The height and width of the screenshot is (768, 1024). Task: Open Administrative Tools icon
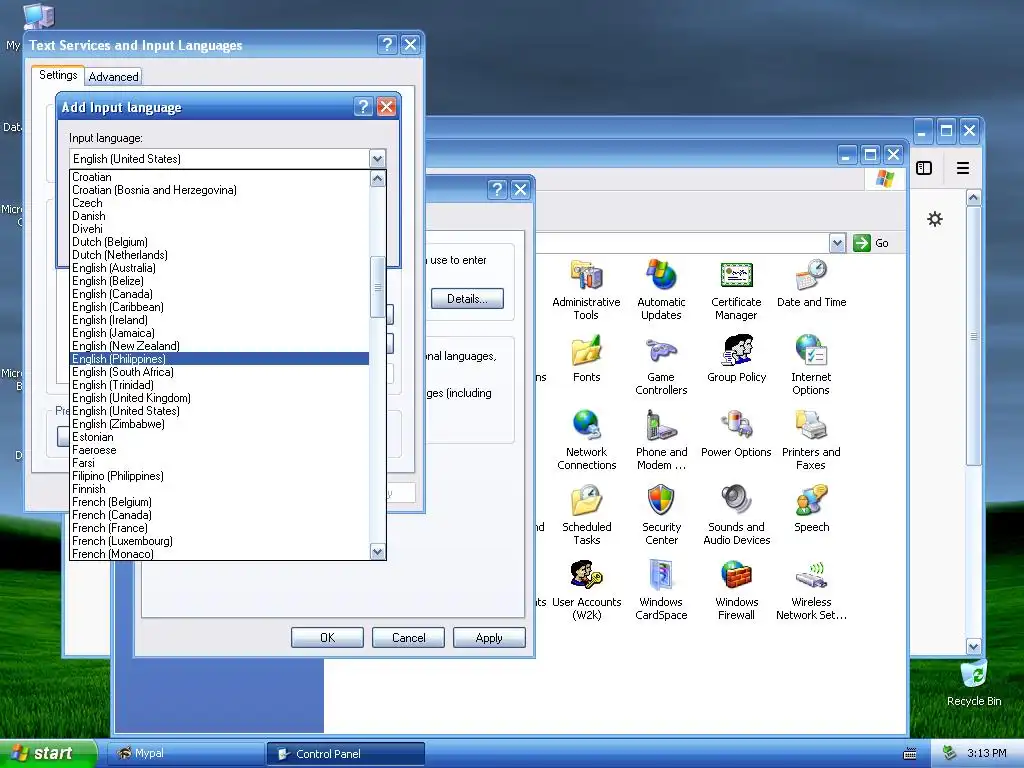586,291
